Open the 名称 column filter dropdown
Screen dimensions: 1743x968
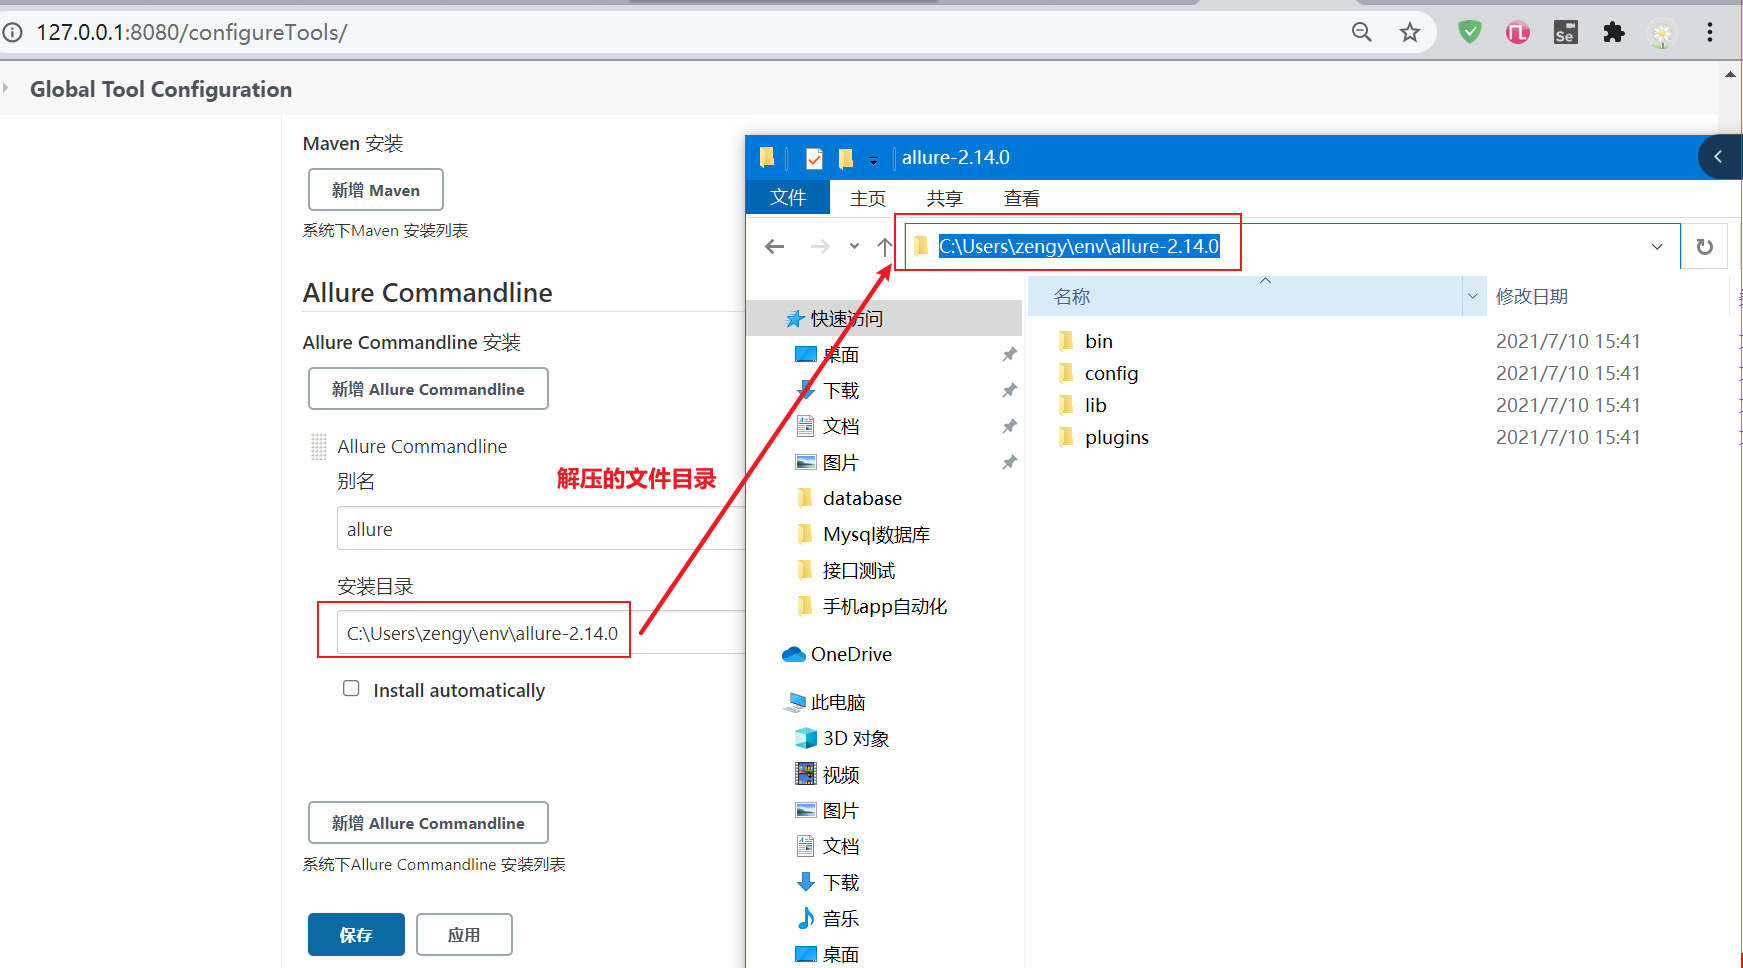[x=1472, y=296]
